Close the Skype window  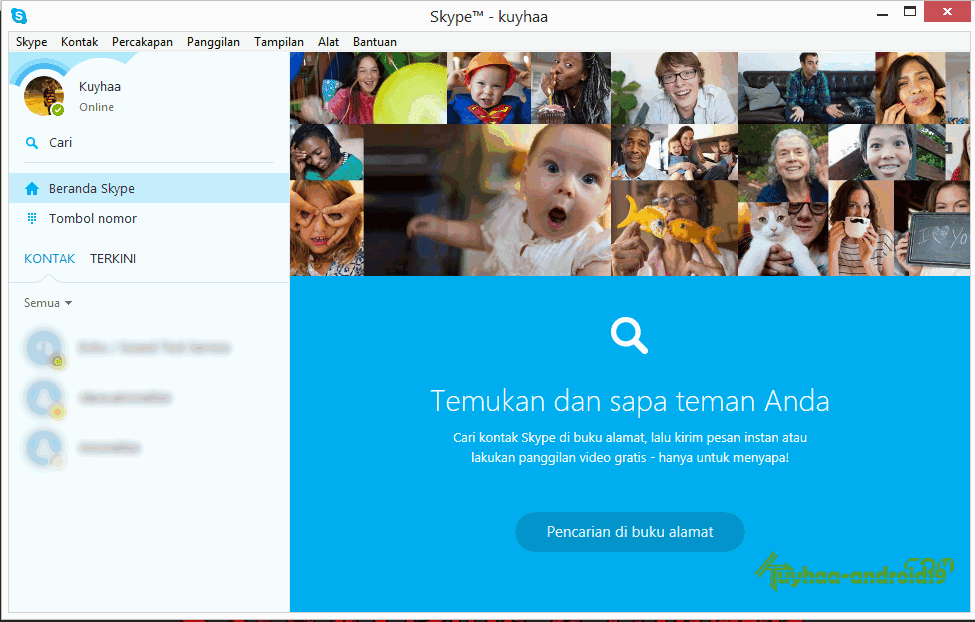pos(947,12)
